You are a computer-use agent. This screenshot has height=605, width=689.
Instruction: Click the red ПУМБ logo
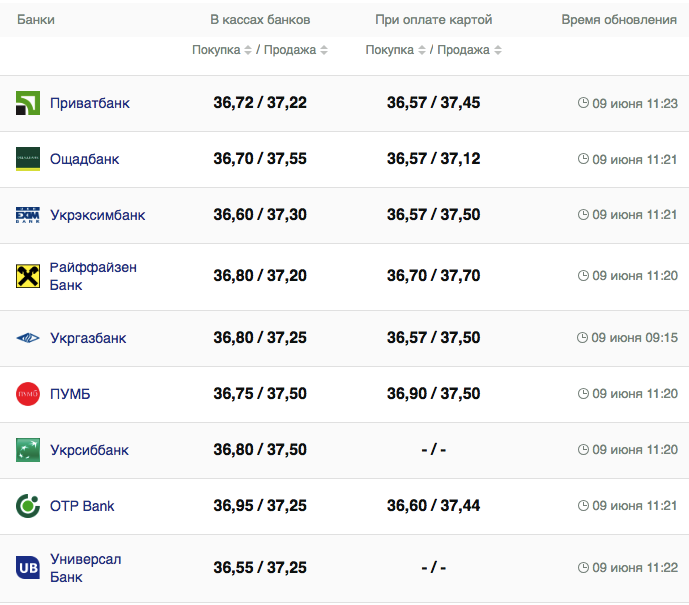click(28, 394)
